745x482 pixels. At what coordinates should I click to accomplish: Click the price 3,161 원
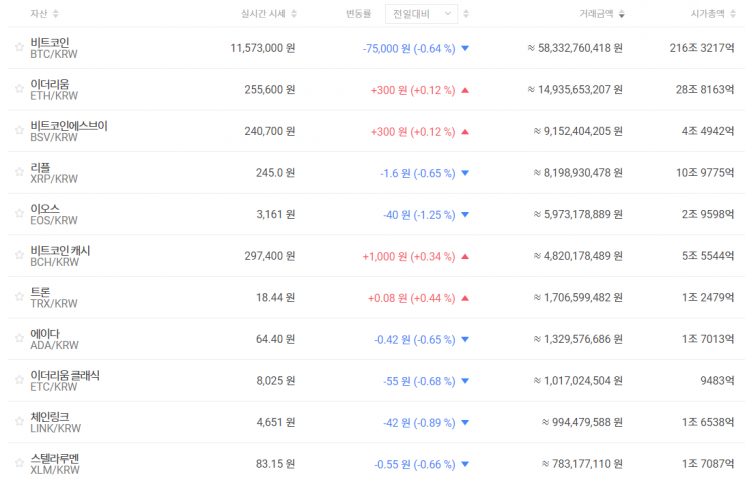(276, 214)
